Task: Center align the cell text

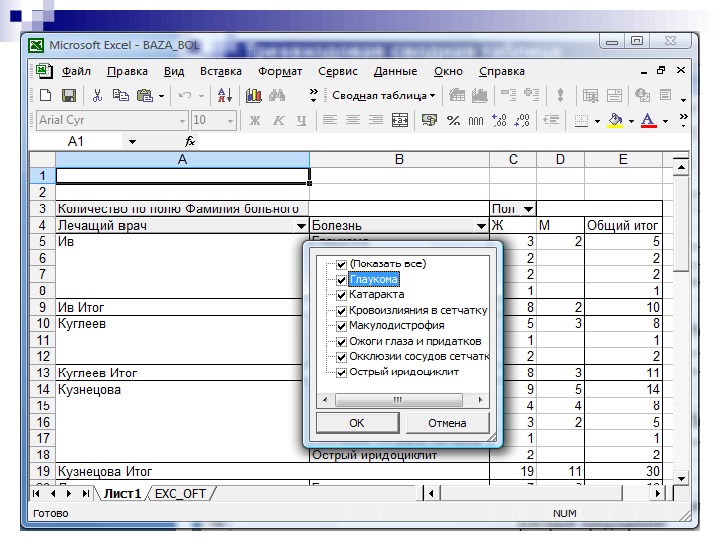Action: point(353,120)
